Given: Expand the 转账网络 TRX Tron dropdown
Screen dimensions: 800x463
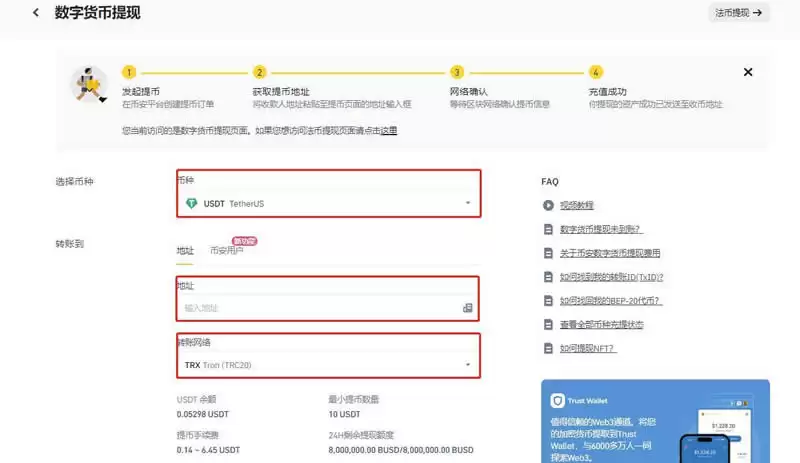Looking at the screenshot, I should click(328, 365).
